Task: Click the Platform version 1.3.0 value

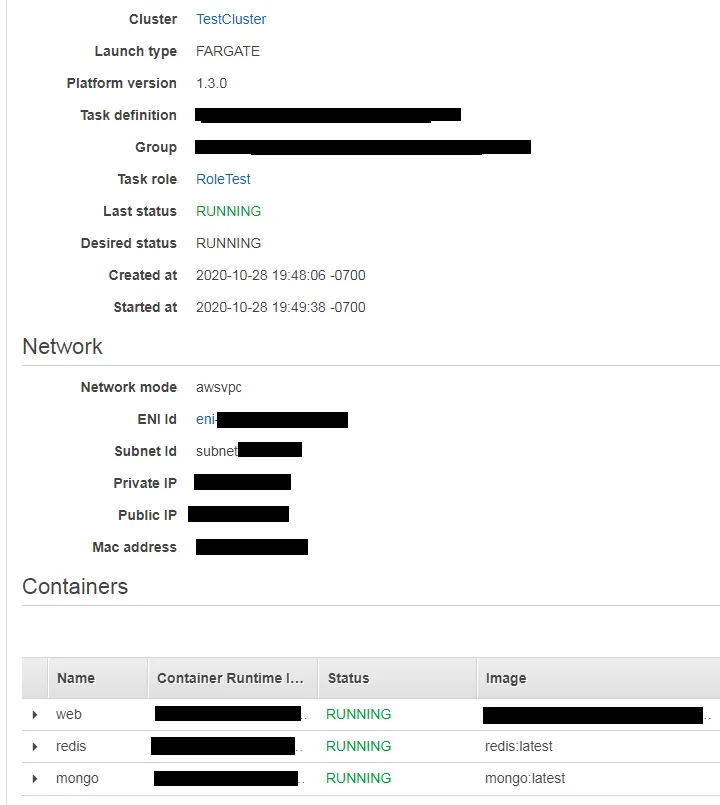Action: [211, 83]
